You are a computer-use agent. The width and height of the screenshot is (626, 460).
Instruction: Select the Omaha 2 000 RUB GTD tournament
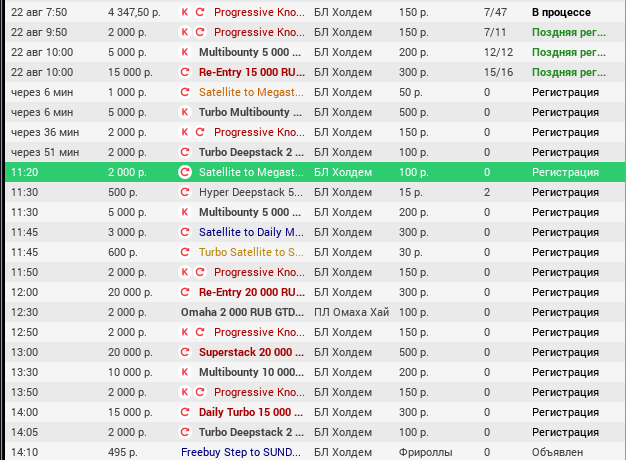[x=242, y=312]
